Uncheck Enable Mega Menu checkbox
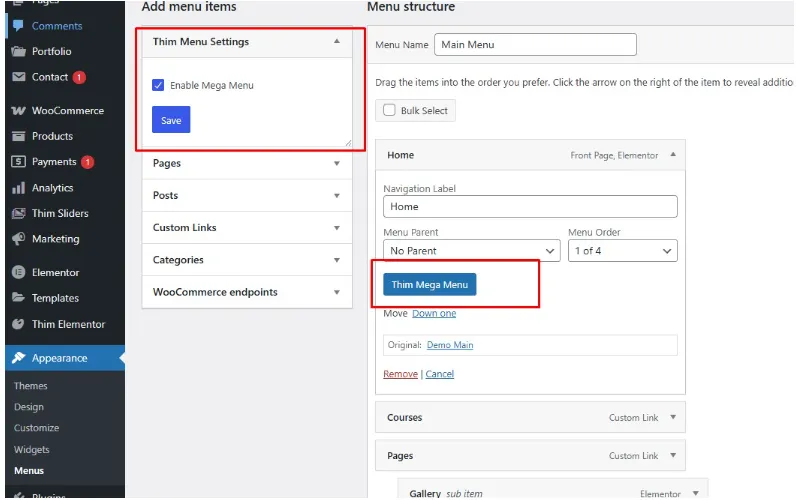The image size is (797, 500). tap(158, 85)
